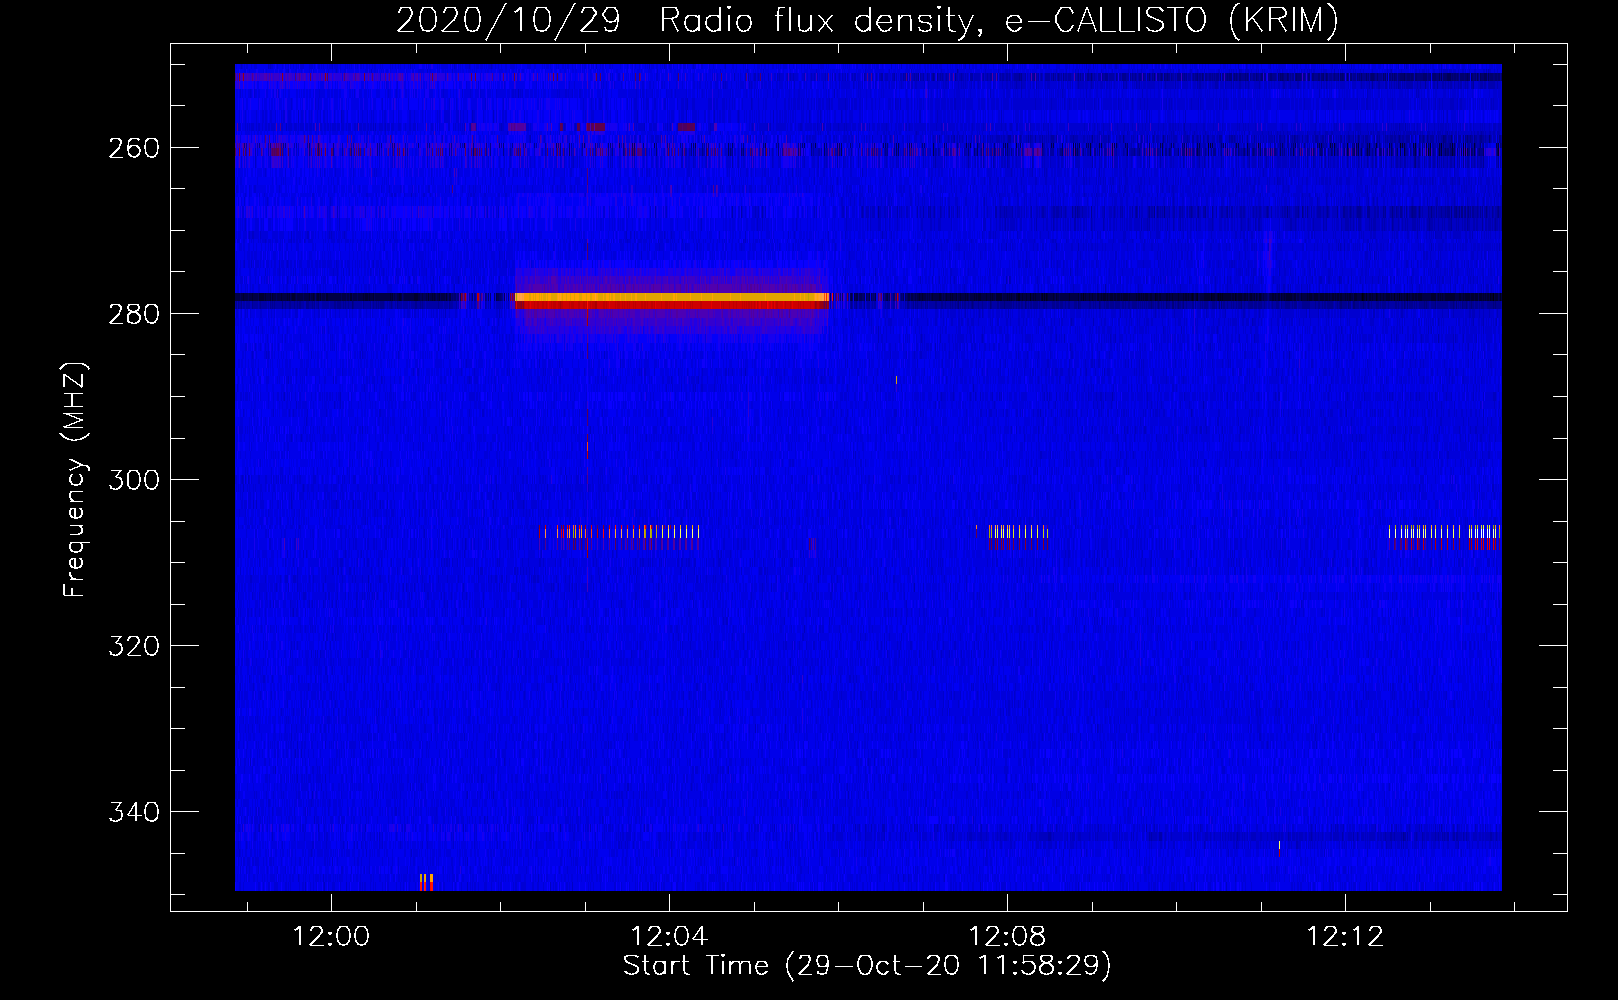Select the 340 frequency tick label

click(x=134, y=812)
